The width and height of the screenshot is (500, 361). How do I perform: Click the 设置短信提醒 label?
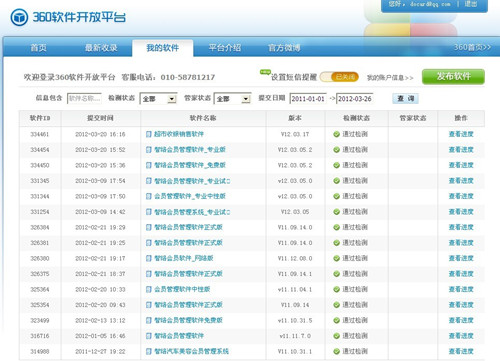click(x=294, y=77)
